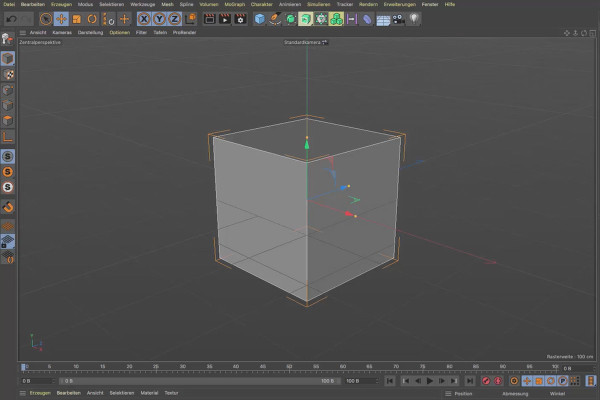
Task: Select the Rotate tool
Action: pos(92,19)
